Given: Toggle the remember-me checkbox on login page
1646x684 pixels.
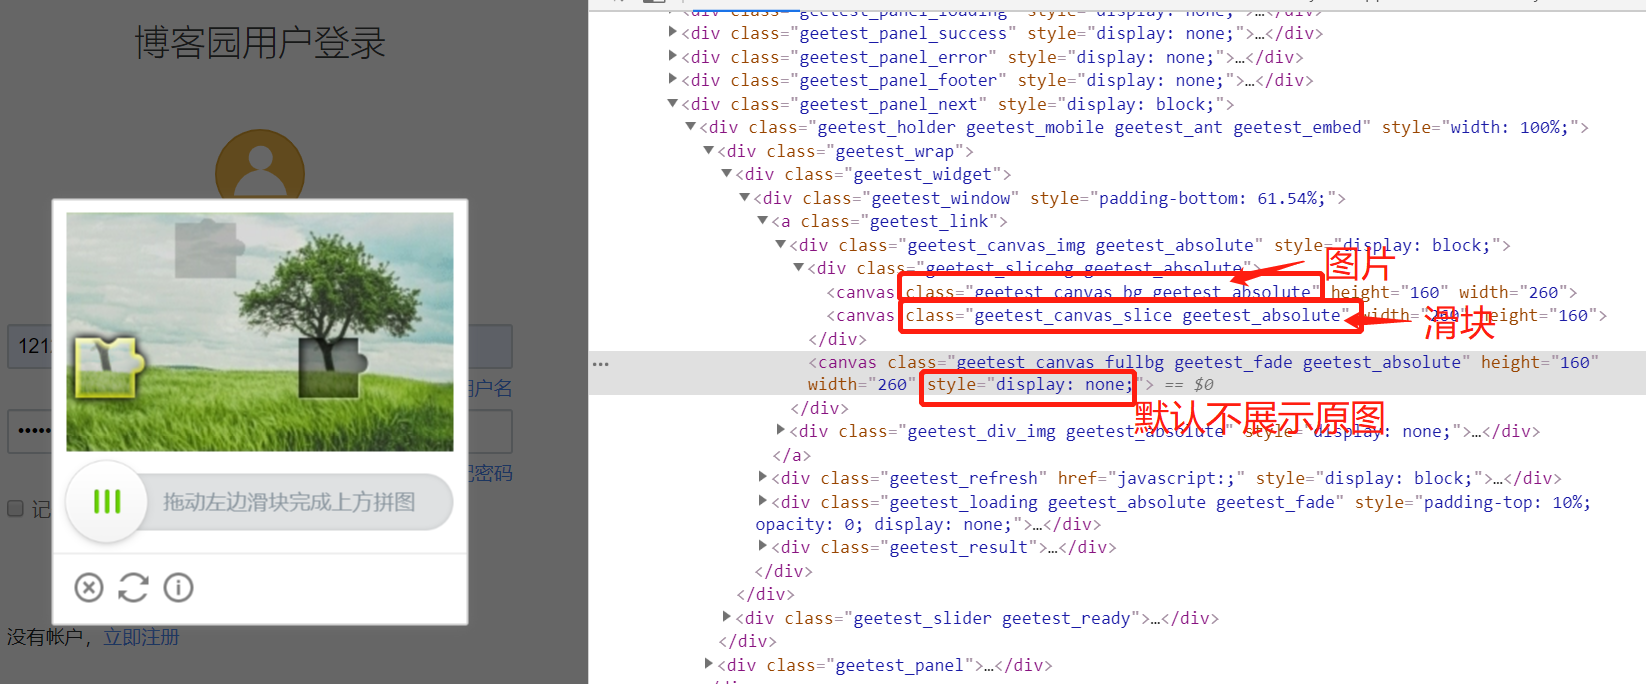Looking at the screenshot, I should [15, 509].
